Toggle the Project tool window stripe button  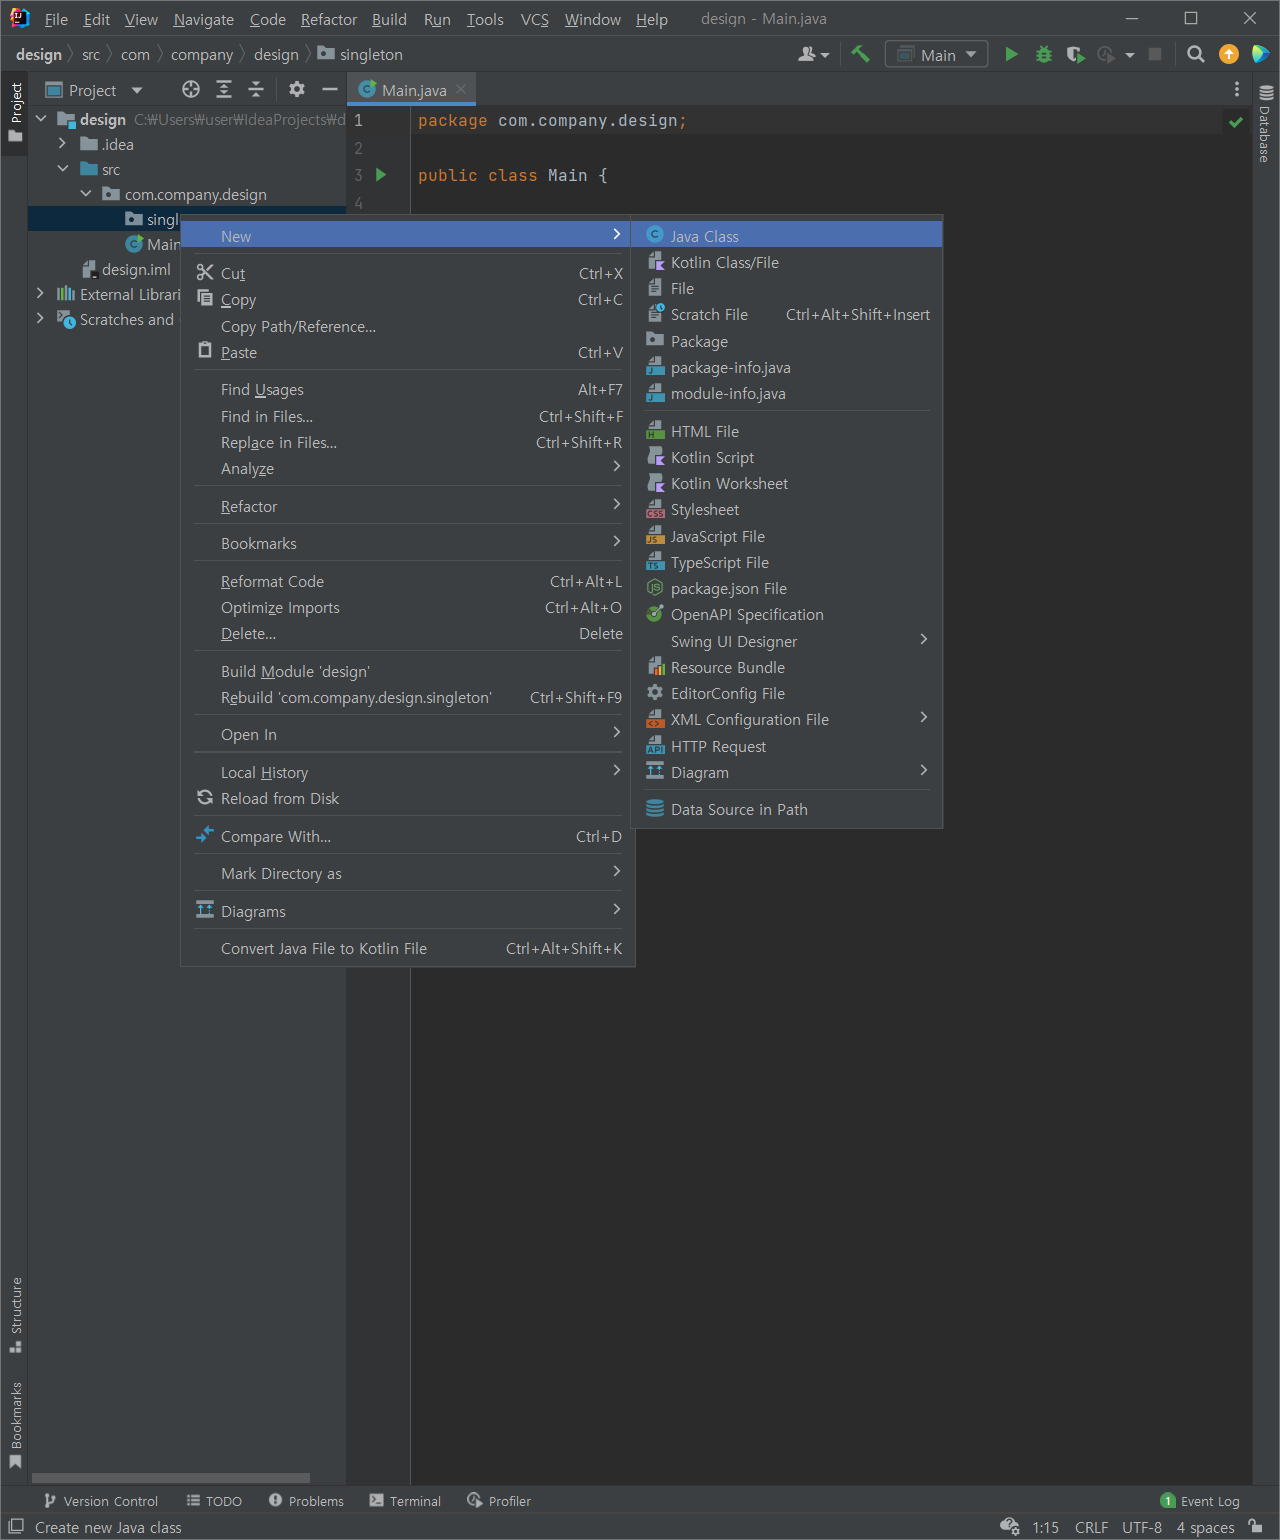(15, 112)
